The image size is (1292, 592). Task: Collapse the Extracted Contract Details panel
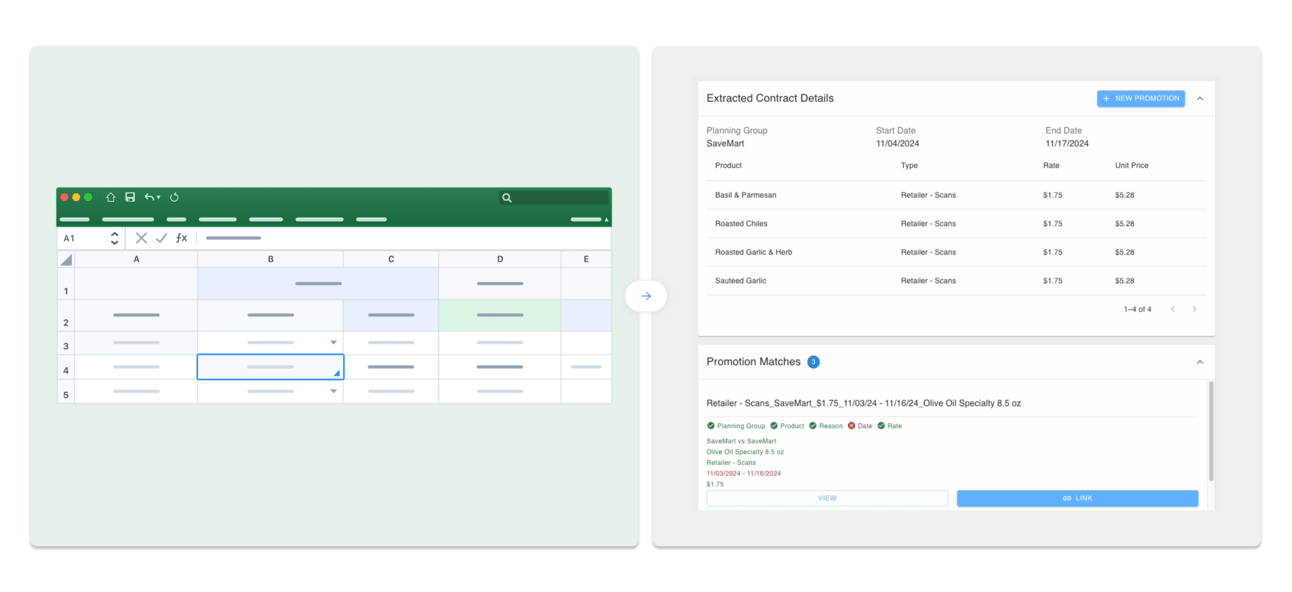click(1200, 98)
